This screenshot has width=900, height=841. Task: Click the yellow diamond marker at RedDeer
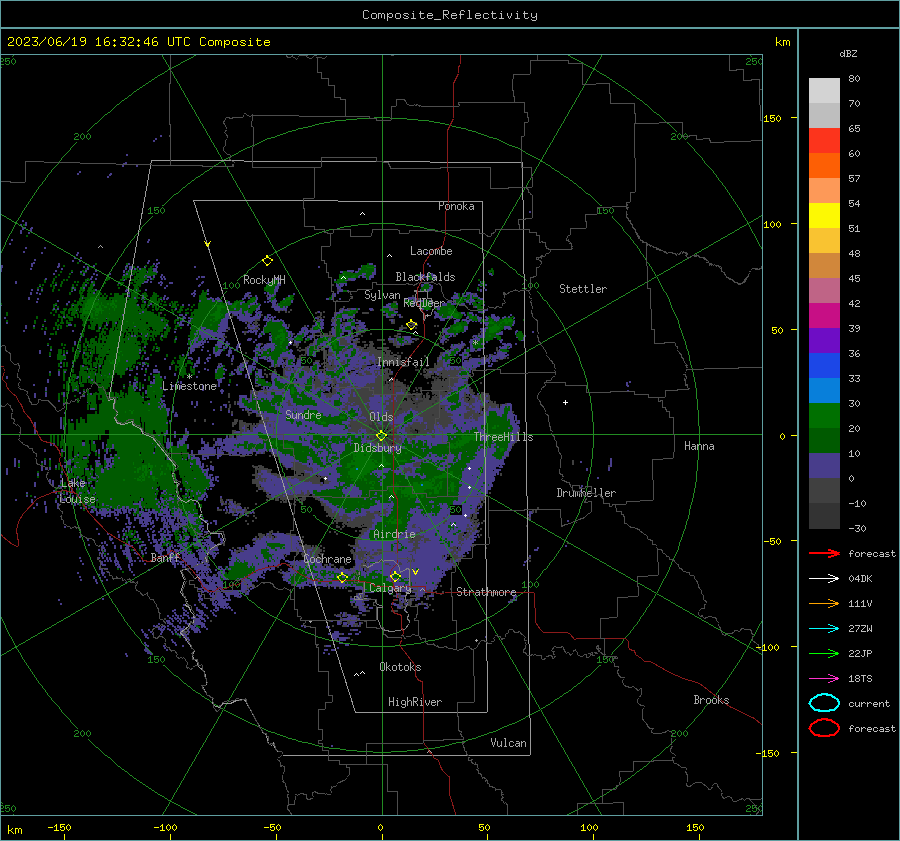click(411, 325)
